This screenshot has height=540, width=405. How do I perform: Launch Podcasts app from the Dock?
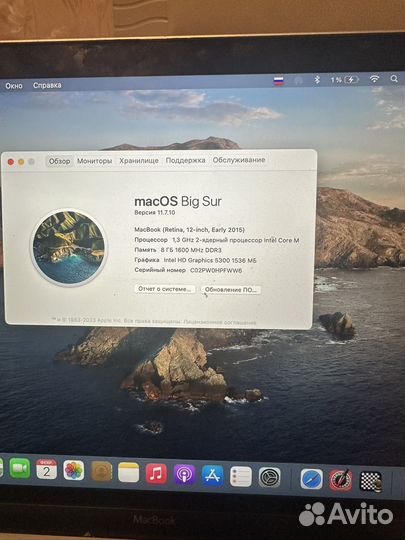click(184, 475)
